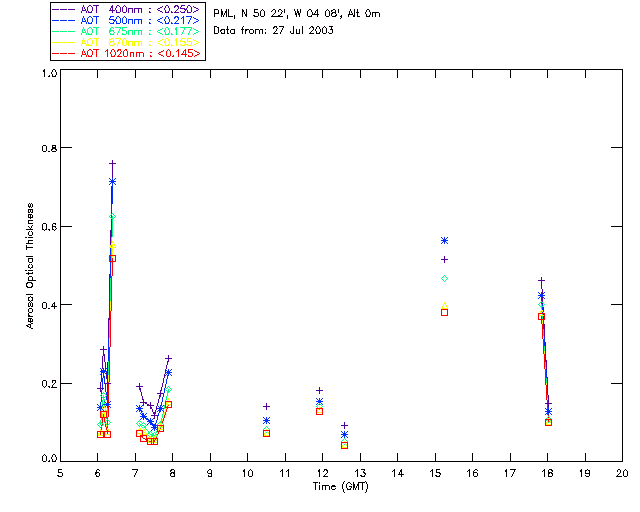
Task: Click the x-axis tick label '17'
Action: point(510,473)
